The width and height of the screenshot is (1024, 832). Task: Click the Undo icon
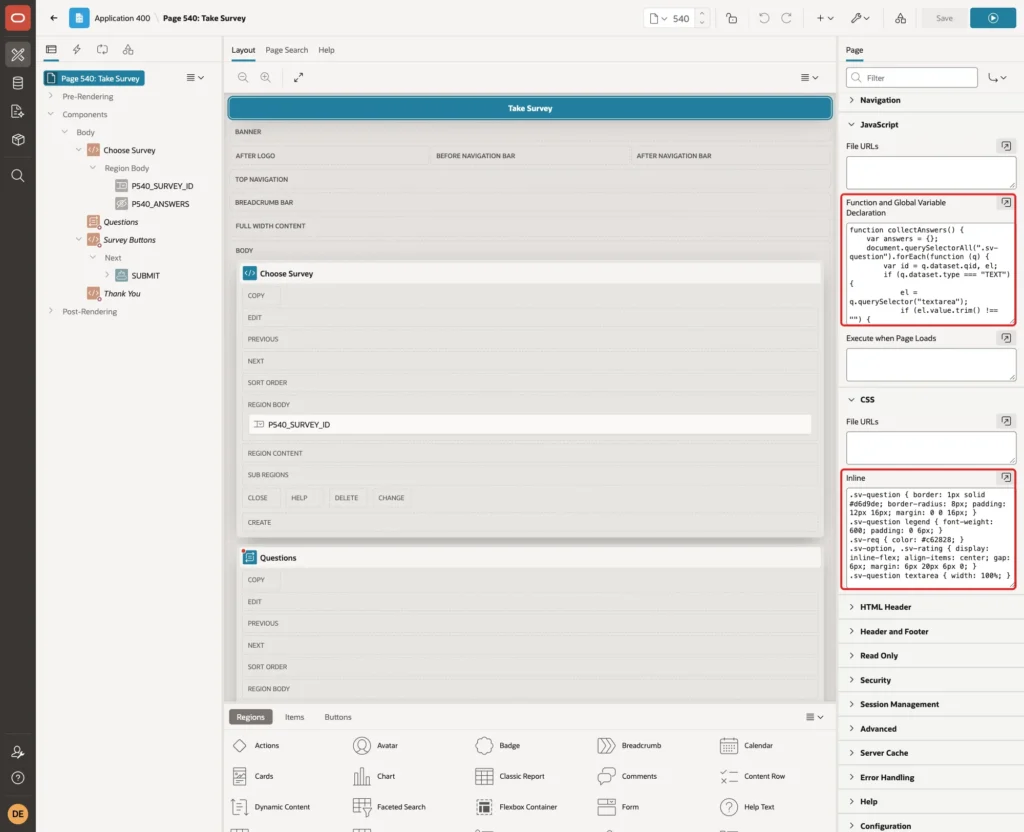tap(763, 18)
